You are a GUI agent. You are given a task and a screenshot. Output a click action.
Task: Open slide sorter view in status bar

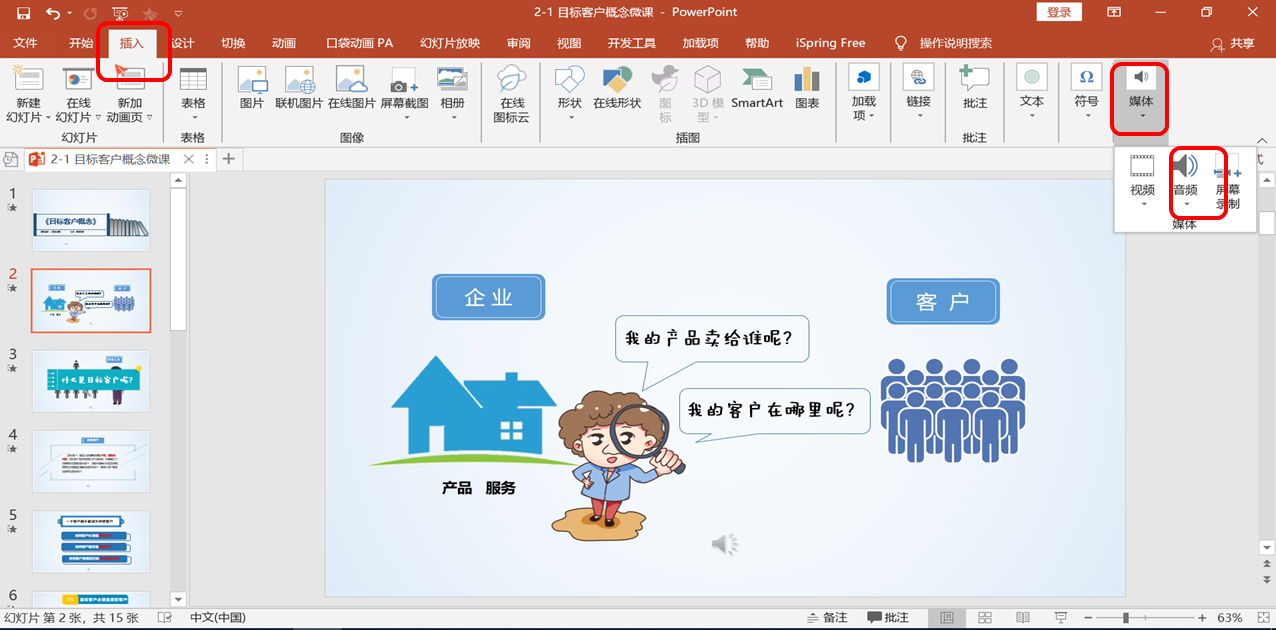(x=986, y=617)
